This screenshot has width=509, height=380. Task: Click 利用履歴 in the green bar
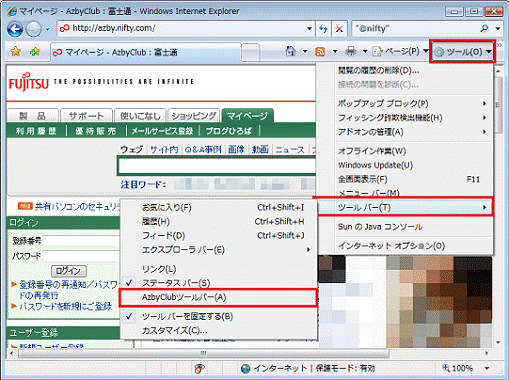click(36, 131)
